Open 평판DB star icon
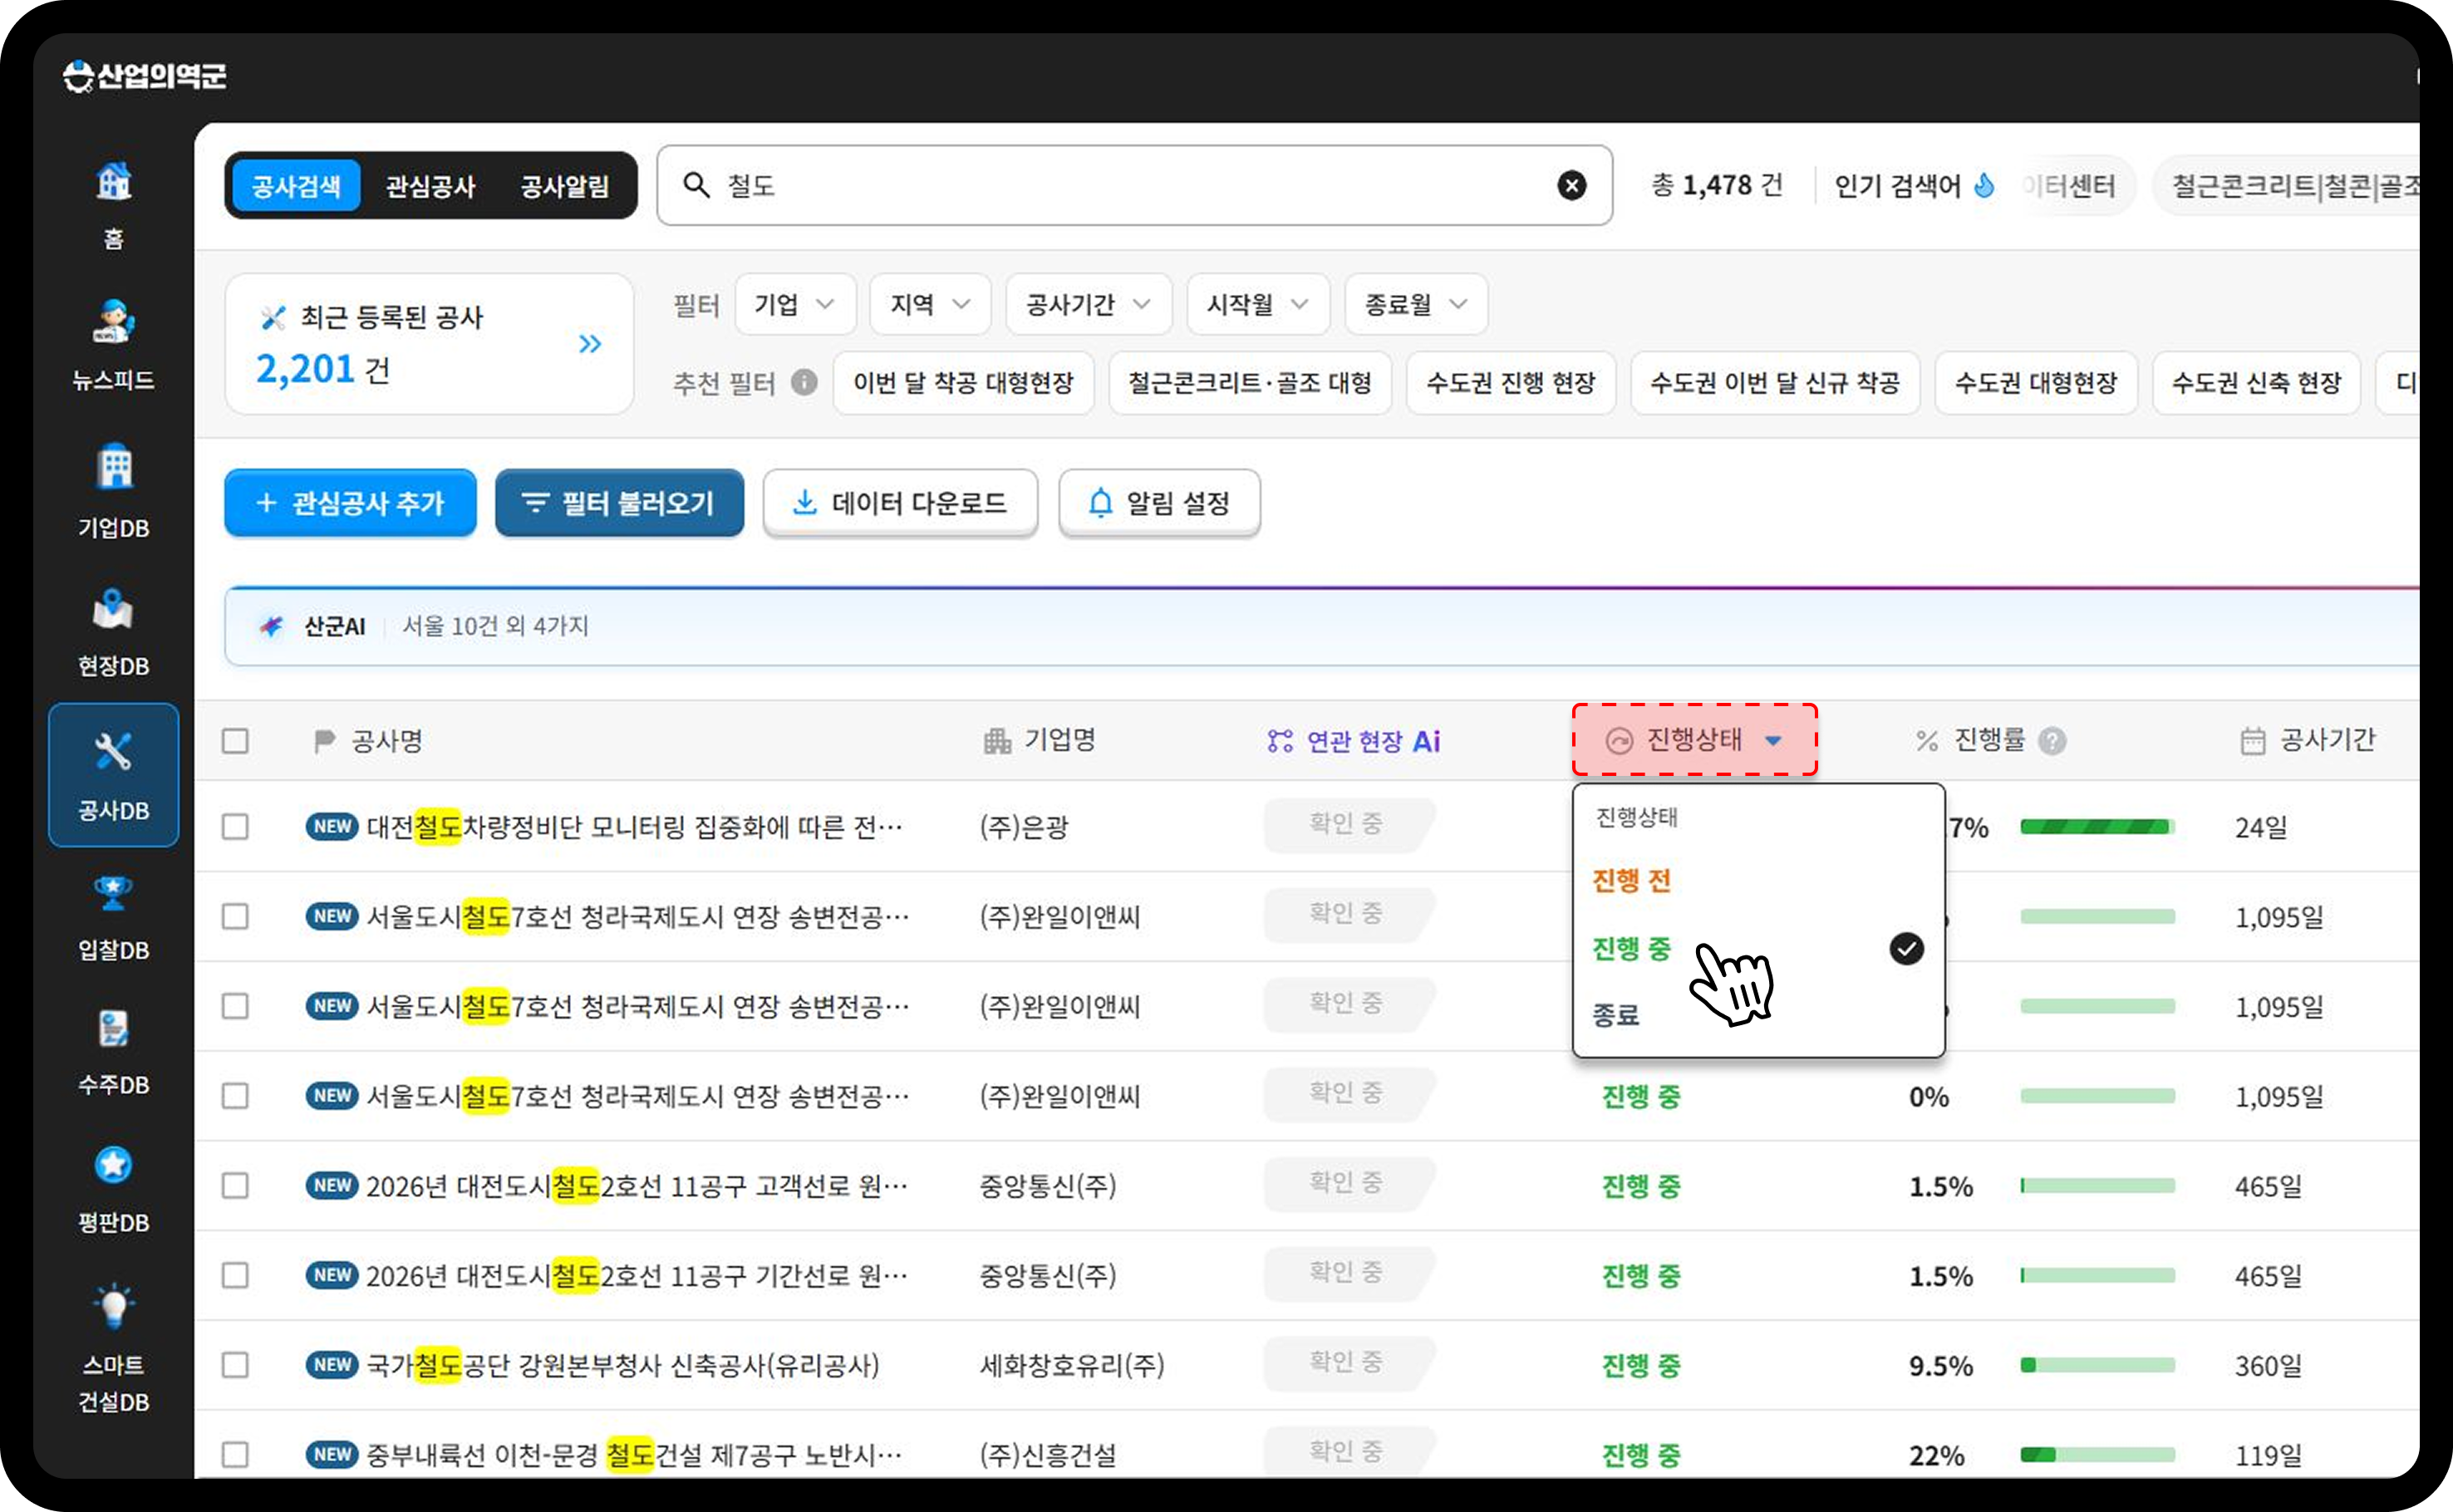 coord(113,1164)
